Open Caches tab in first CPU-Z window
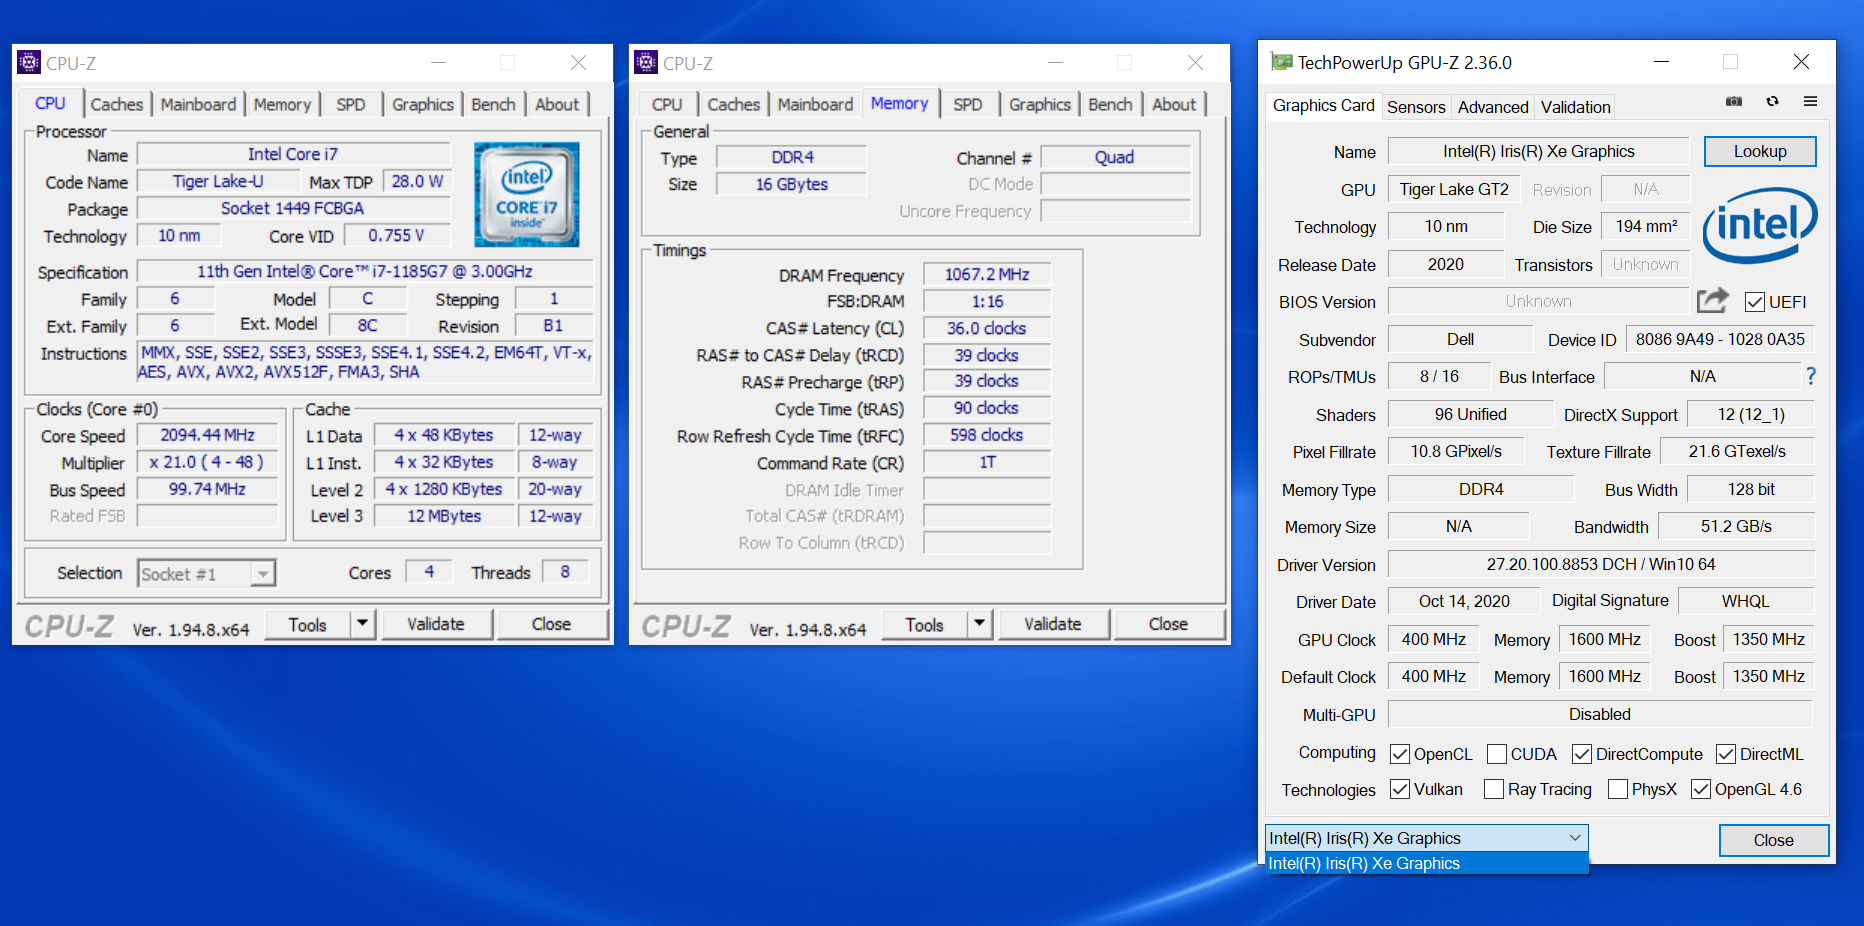This screenshot has height=926, width=1864. [x=116, y=104]
